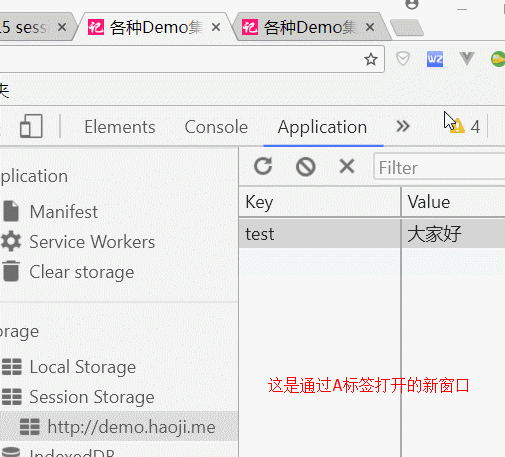Open the Console panel
The image size is (505, 457).
[216, 127]
